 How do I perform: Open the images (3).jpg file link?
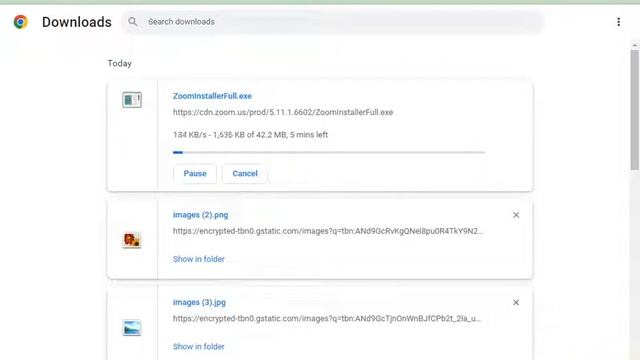click(x=199, y=302)
